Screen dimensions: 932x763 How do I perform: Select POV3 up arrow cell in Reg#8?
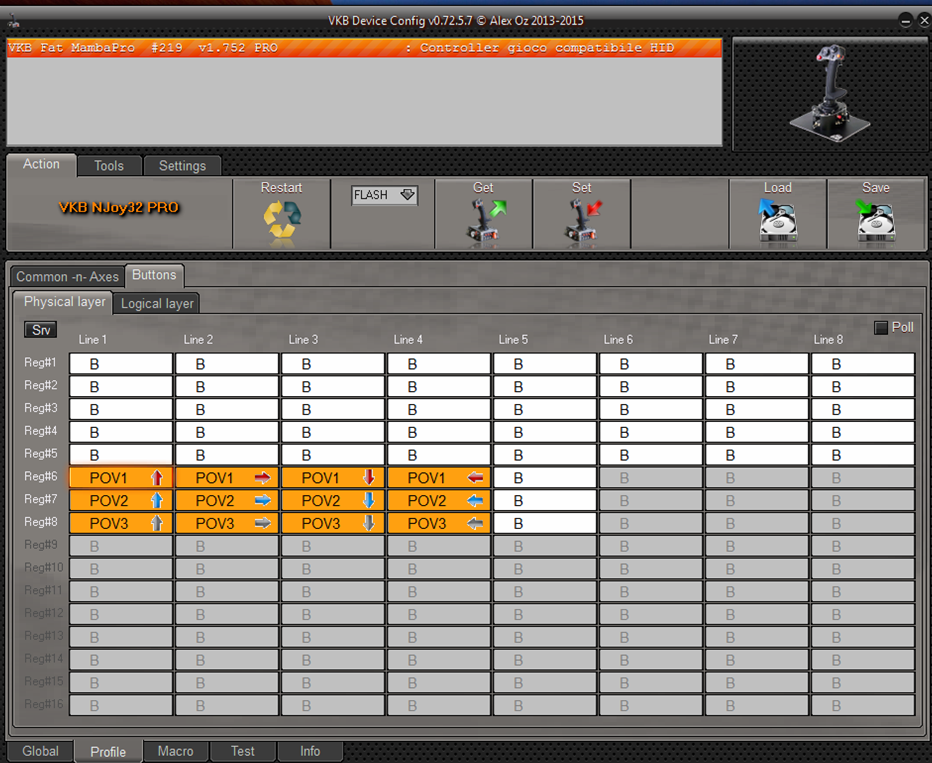[x=121, y=523]
